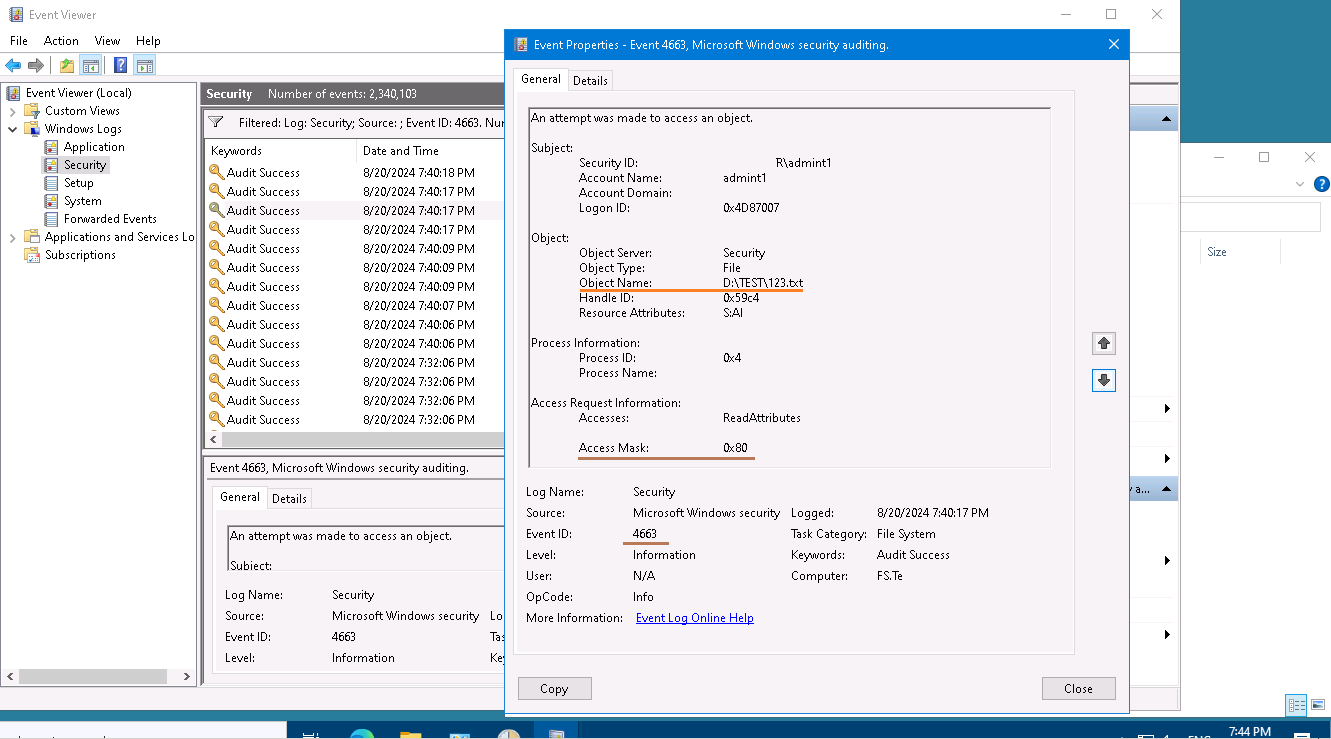Select General tab in Event Properties dialog
This screenshot has width=1331, height=739.
click(541, 79)
